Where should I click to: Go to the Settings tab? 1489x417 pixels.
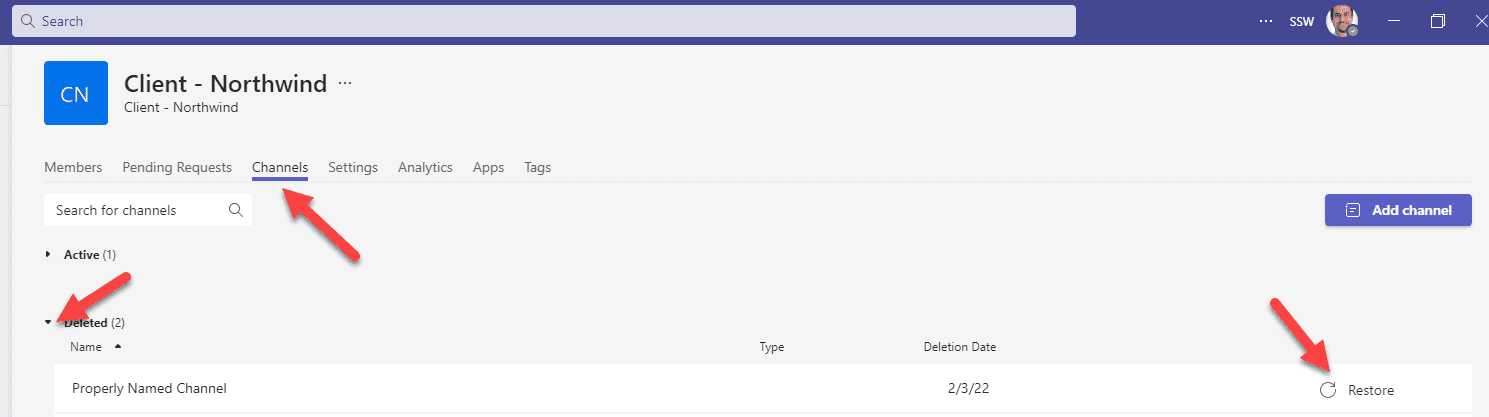click(353, 168)
